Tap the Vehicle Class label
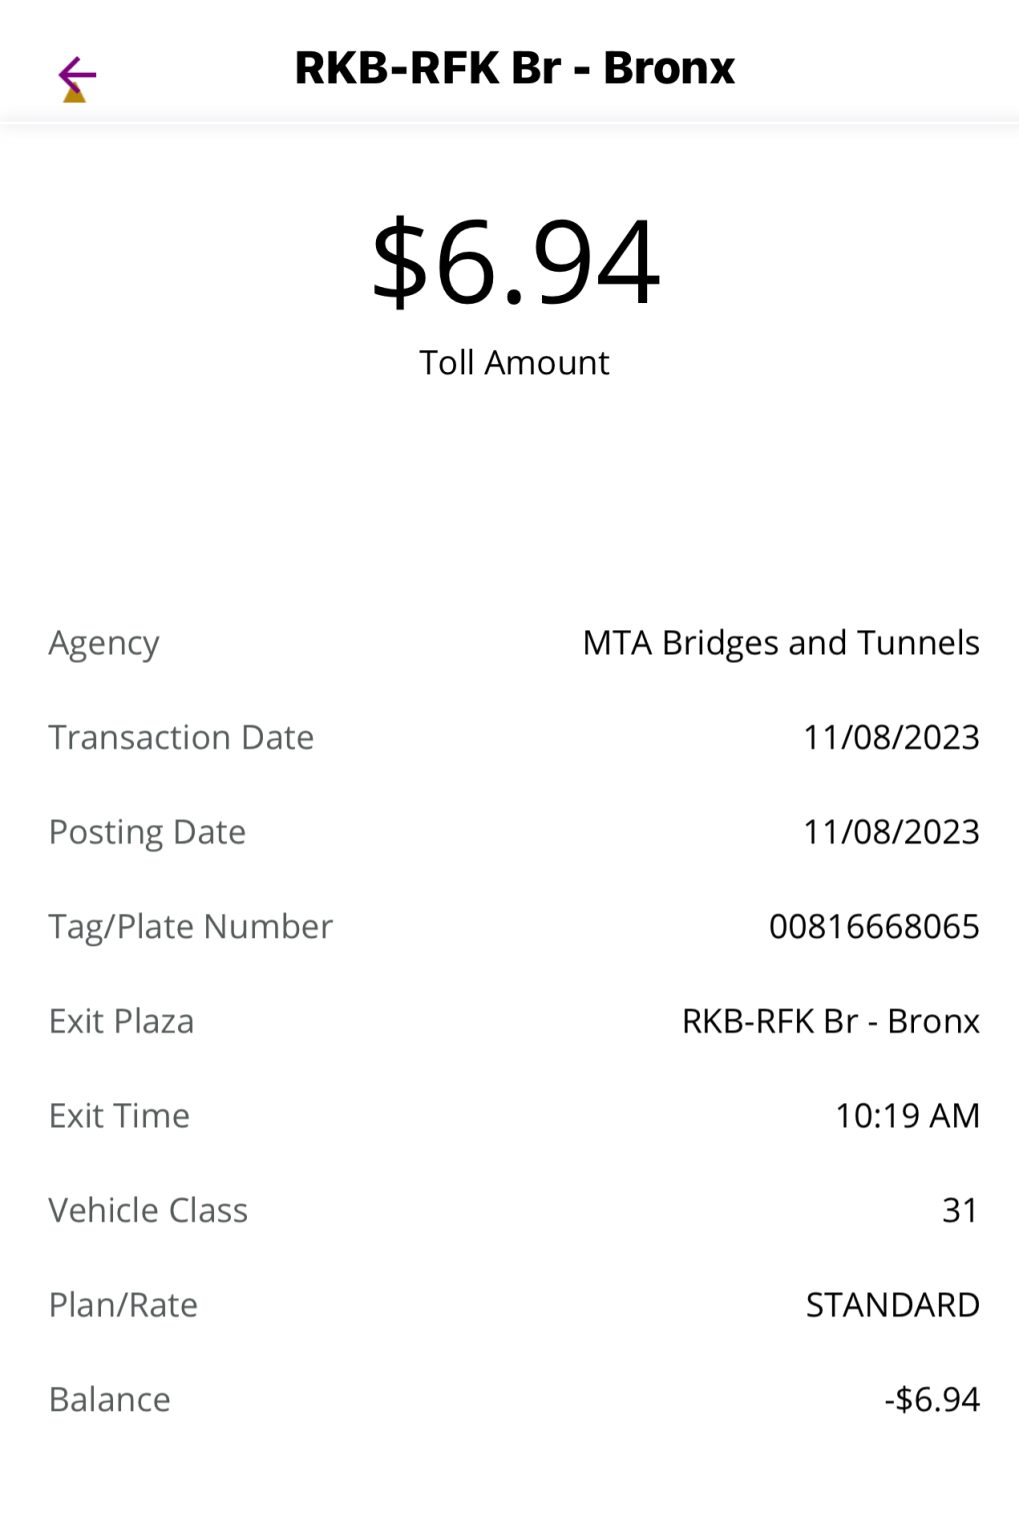The image size is (1019, 1536). [x=148, y=1210]
